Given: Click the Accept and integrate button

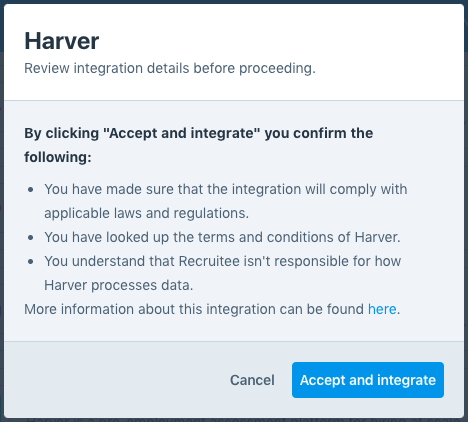Looking at the screenshot, I should (368, 380).
